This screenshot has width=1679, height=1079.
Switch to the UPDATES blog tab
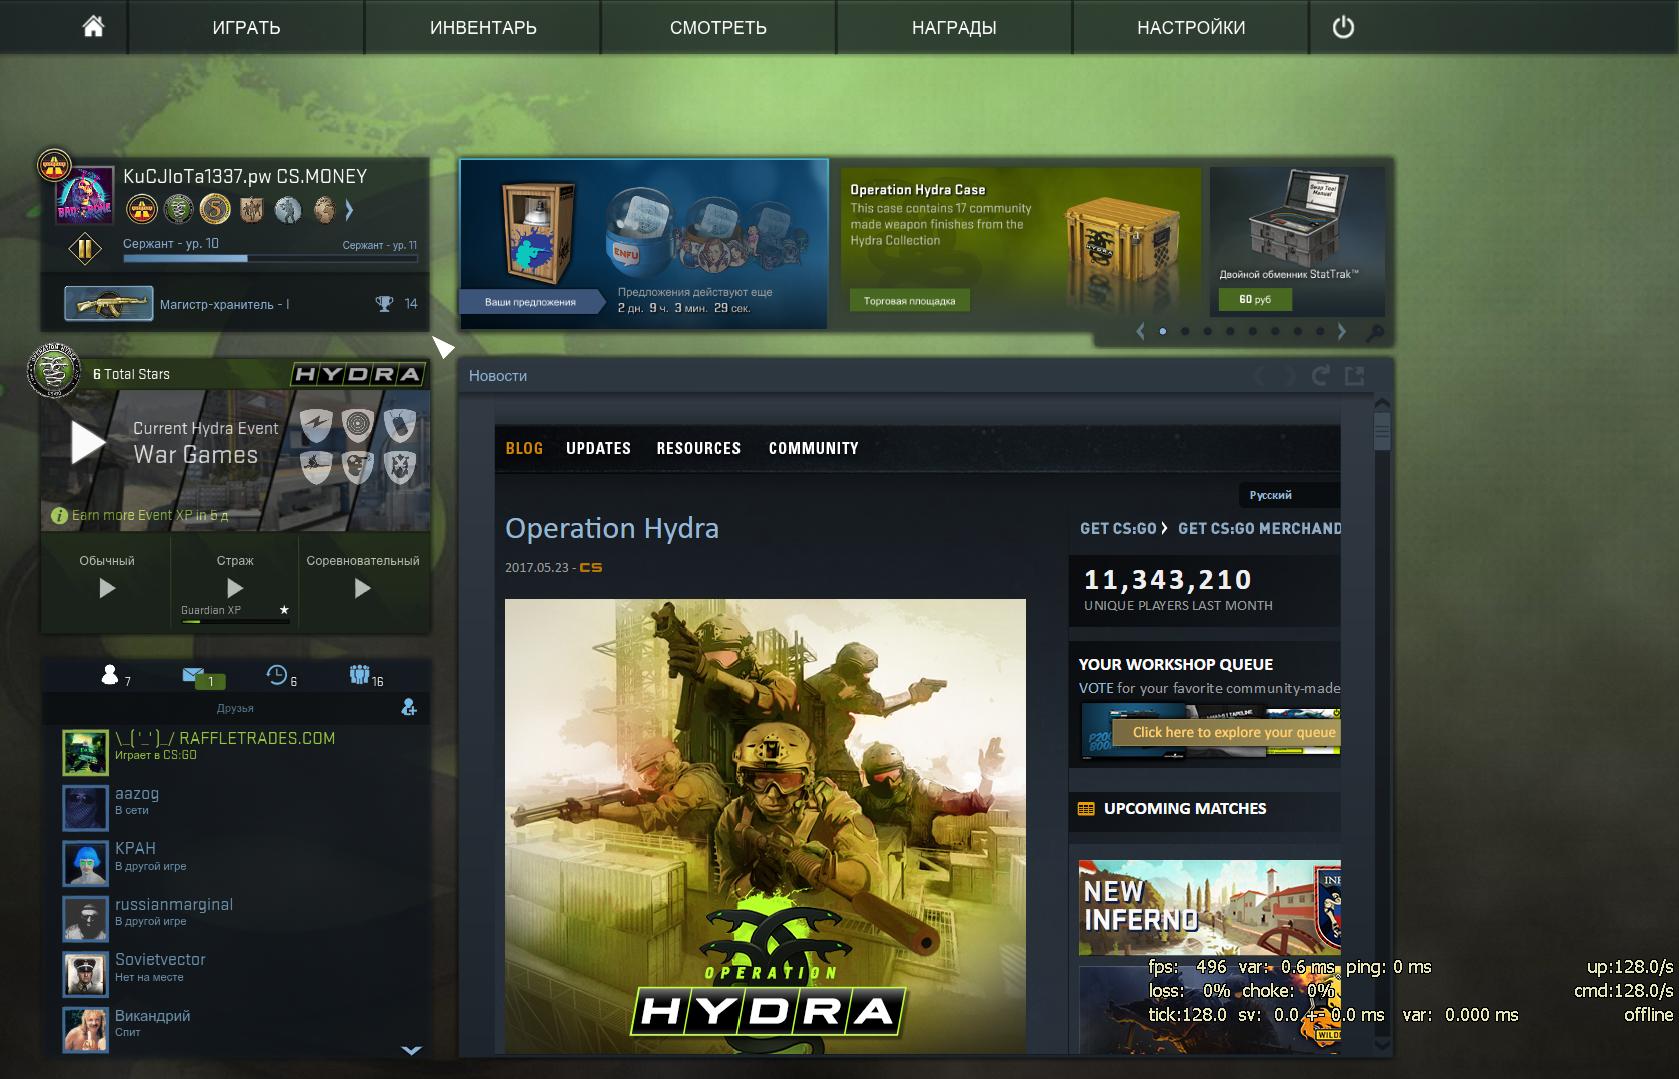click(598, 448)
